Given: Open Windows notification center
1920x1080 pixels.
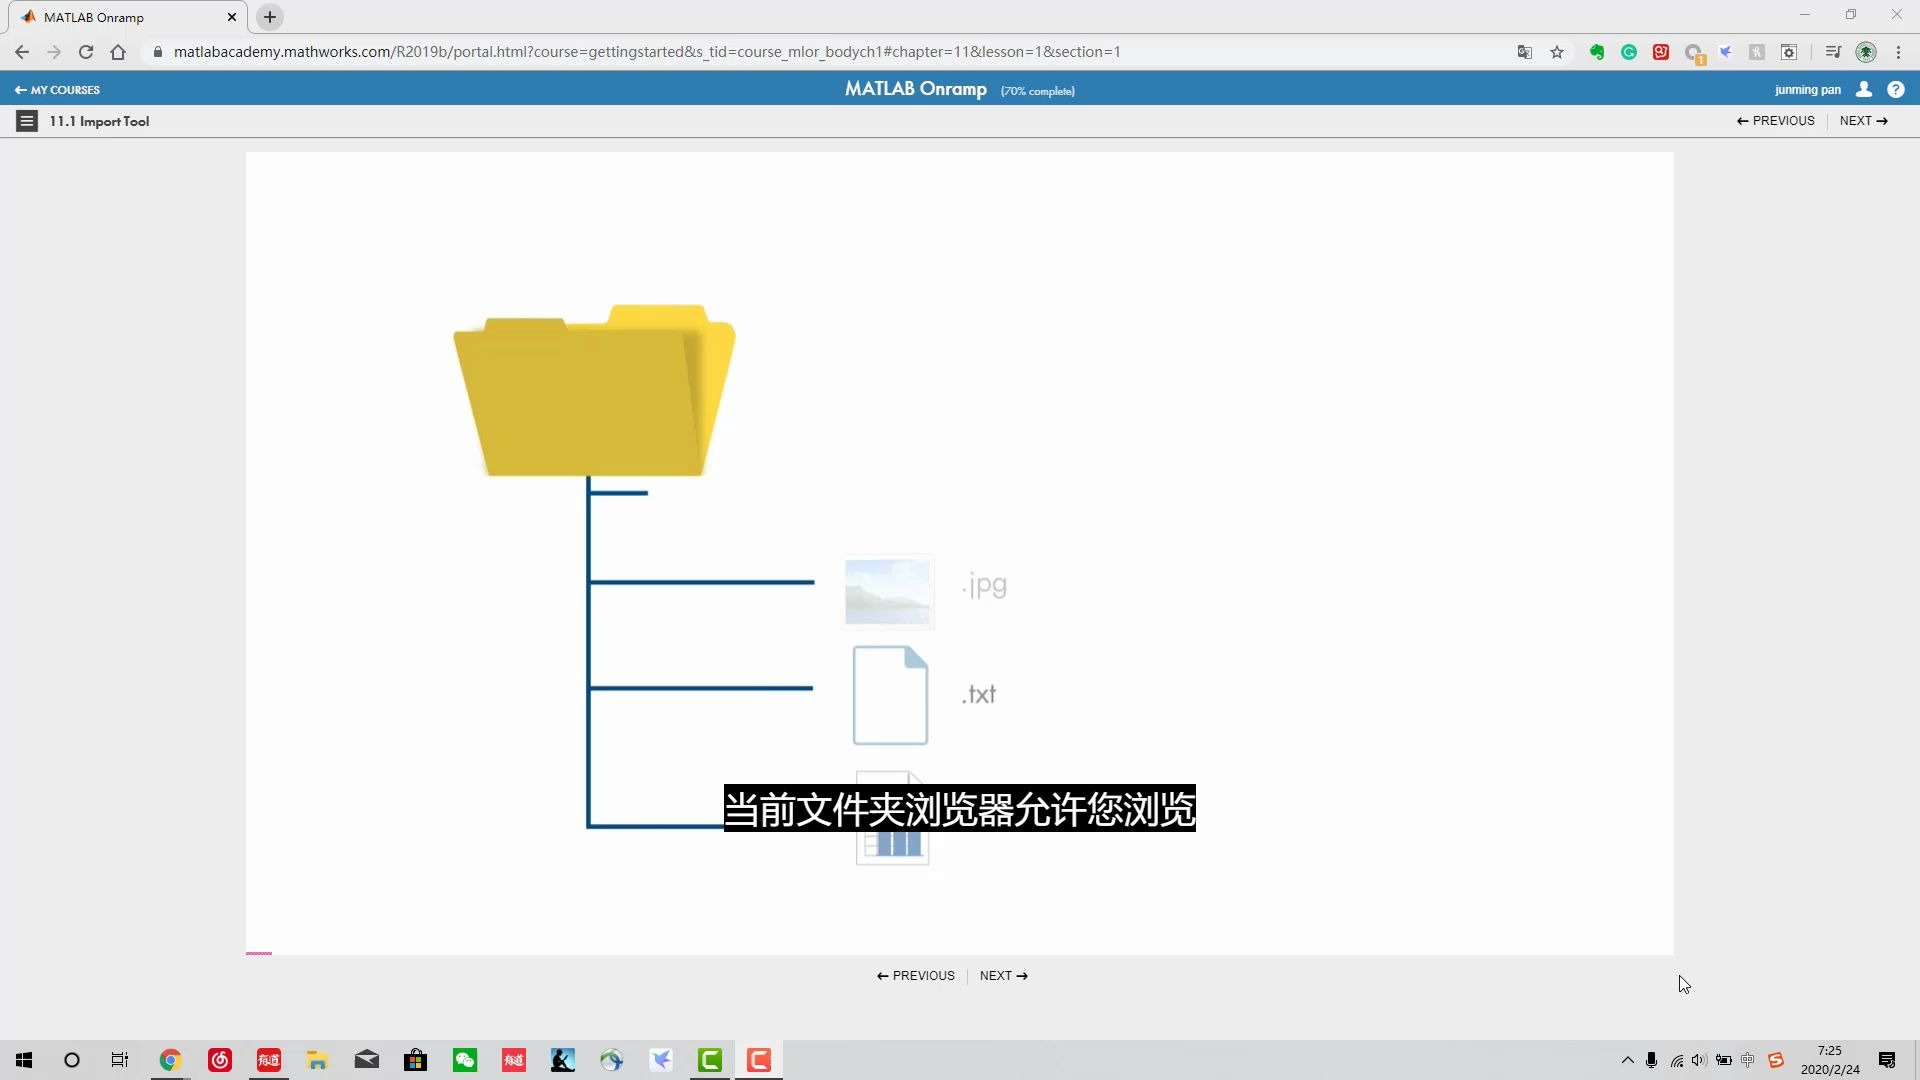Looking at the screenshot, I should 1888,1060.
